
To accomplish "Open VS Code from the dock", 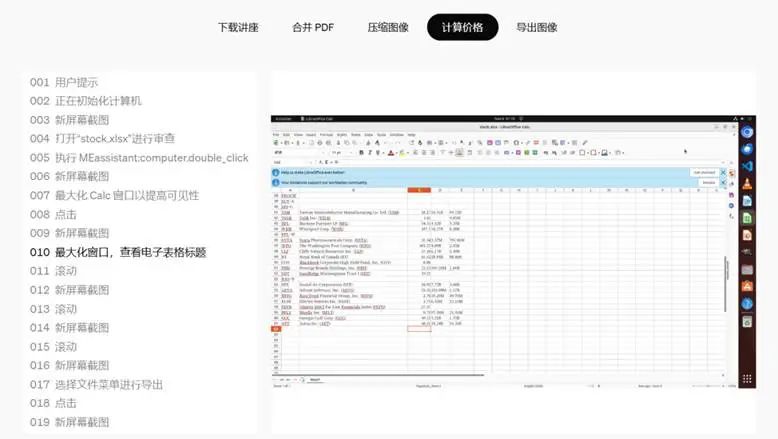I will (747, 166).
